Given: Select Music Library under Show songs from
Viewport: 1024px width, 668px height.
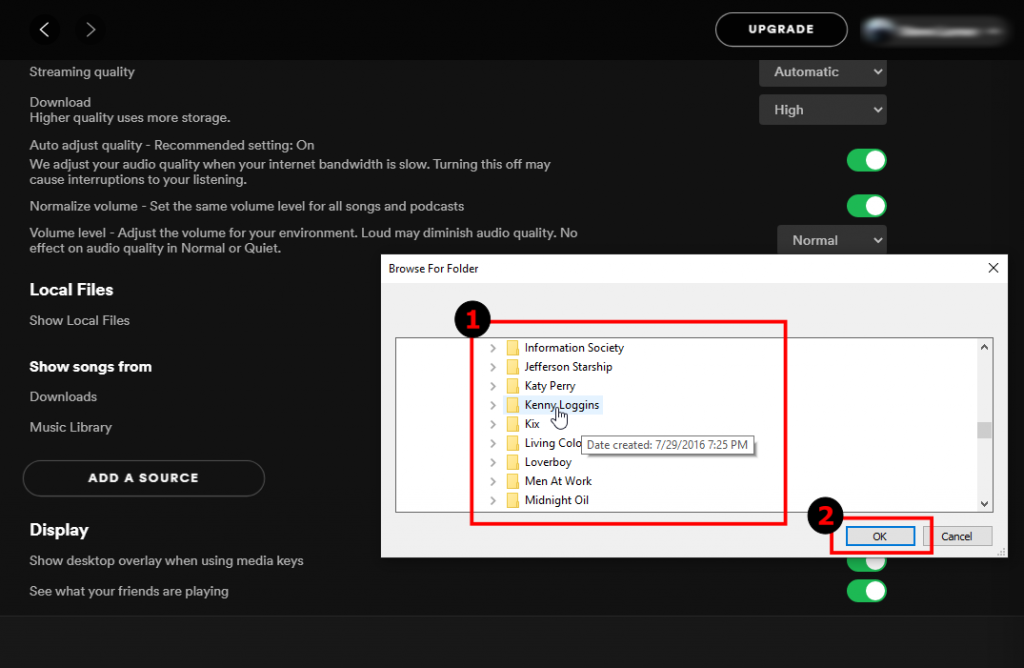Looking at the screenshot, I should click(70, 427).
